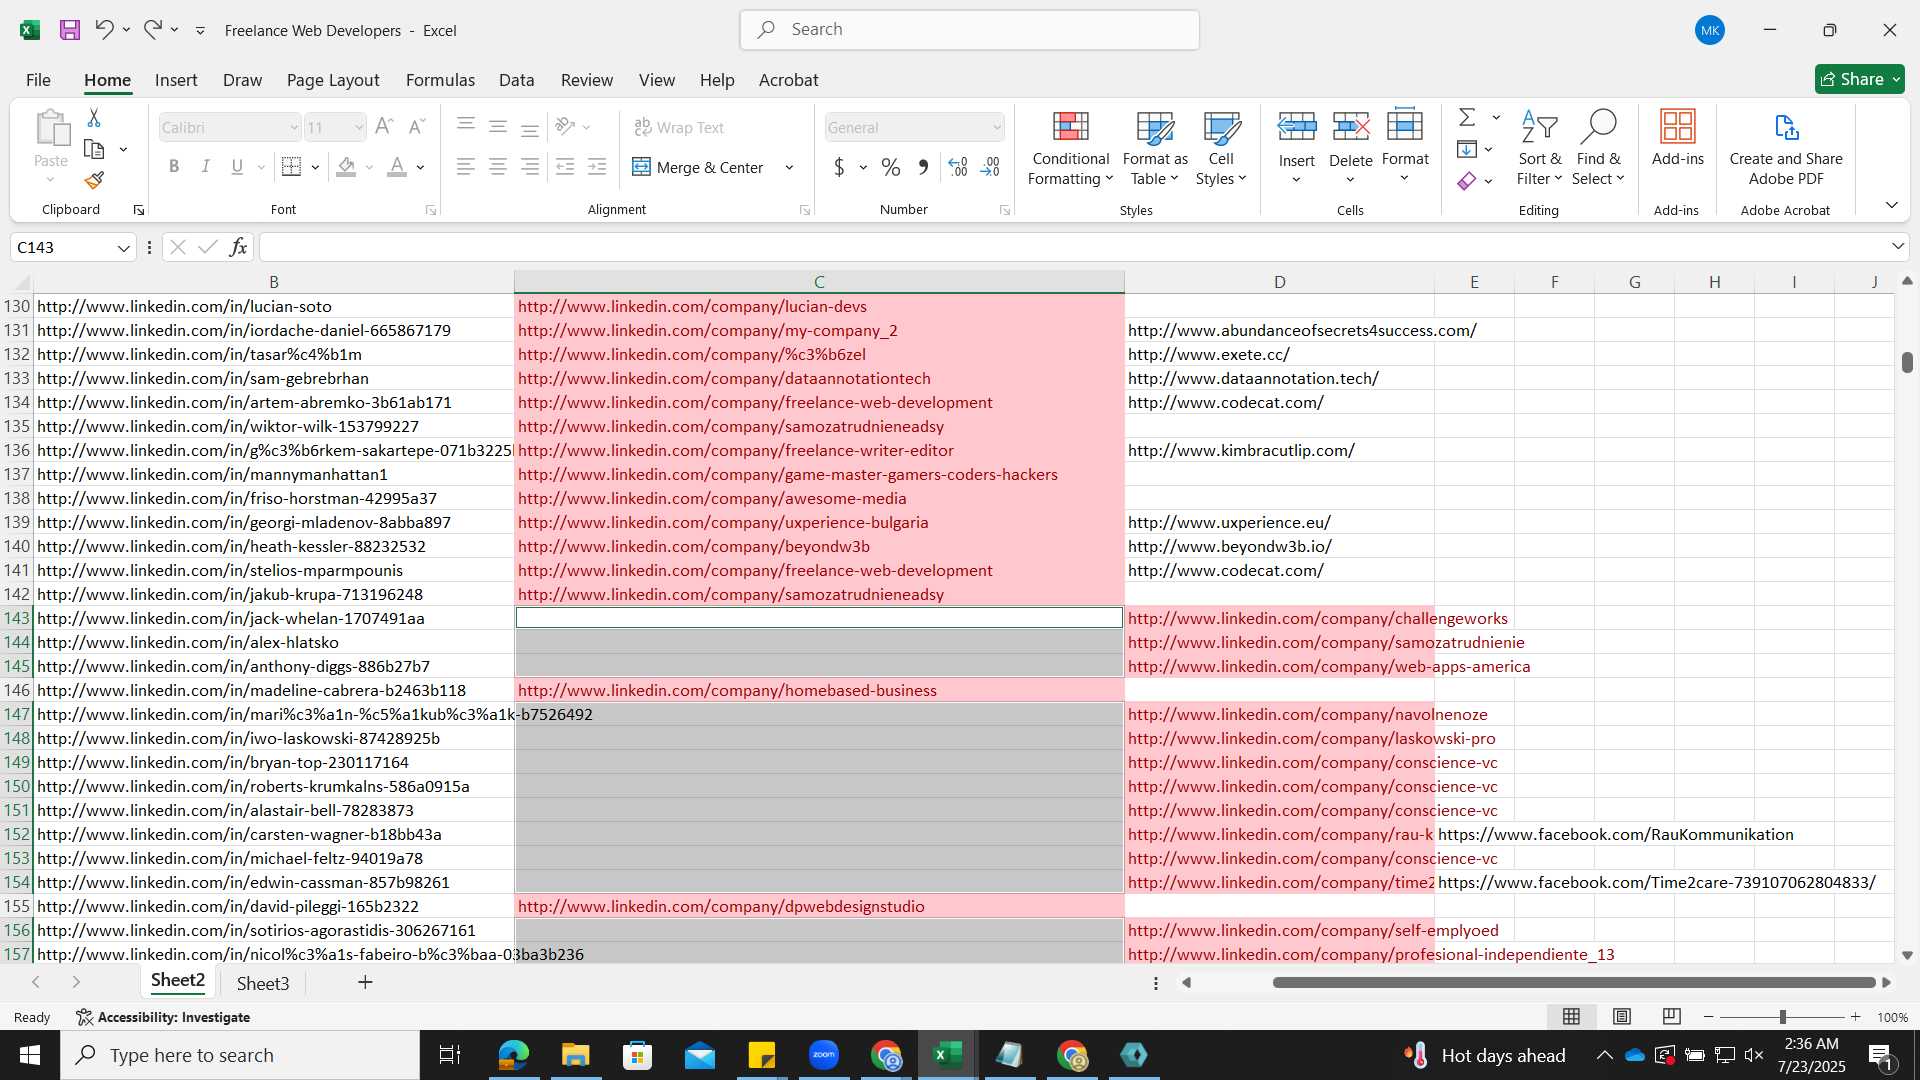Open Format as Table dropdown

pos(1154,148)
